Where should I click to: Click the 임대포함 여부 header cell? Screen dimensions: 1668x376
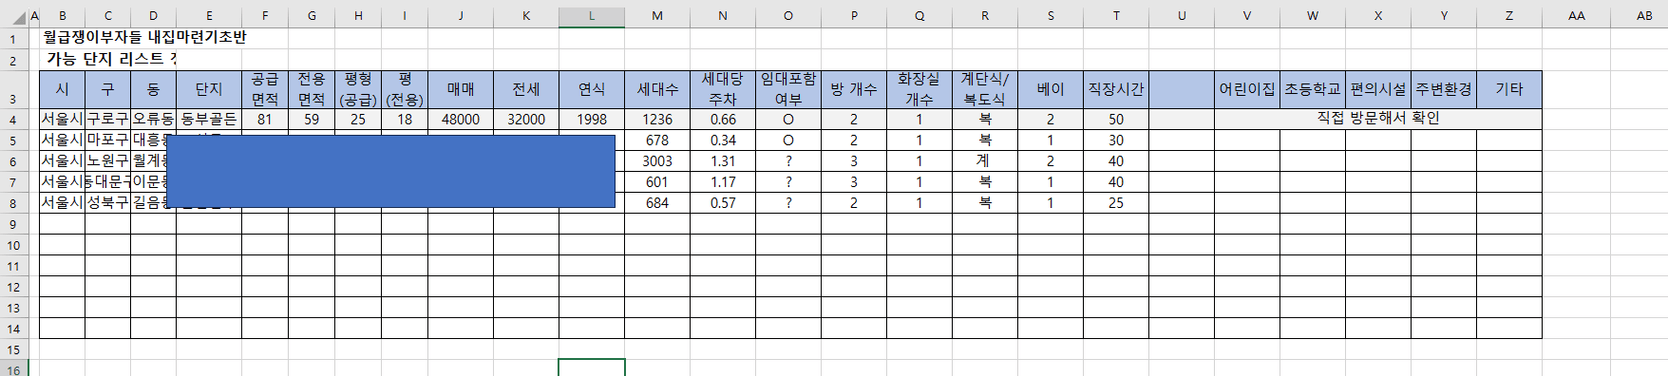[x=788, y=89]
